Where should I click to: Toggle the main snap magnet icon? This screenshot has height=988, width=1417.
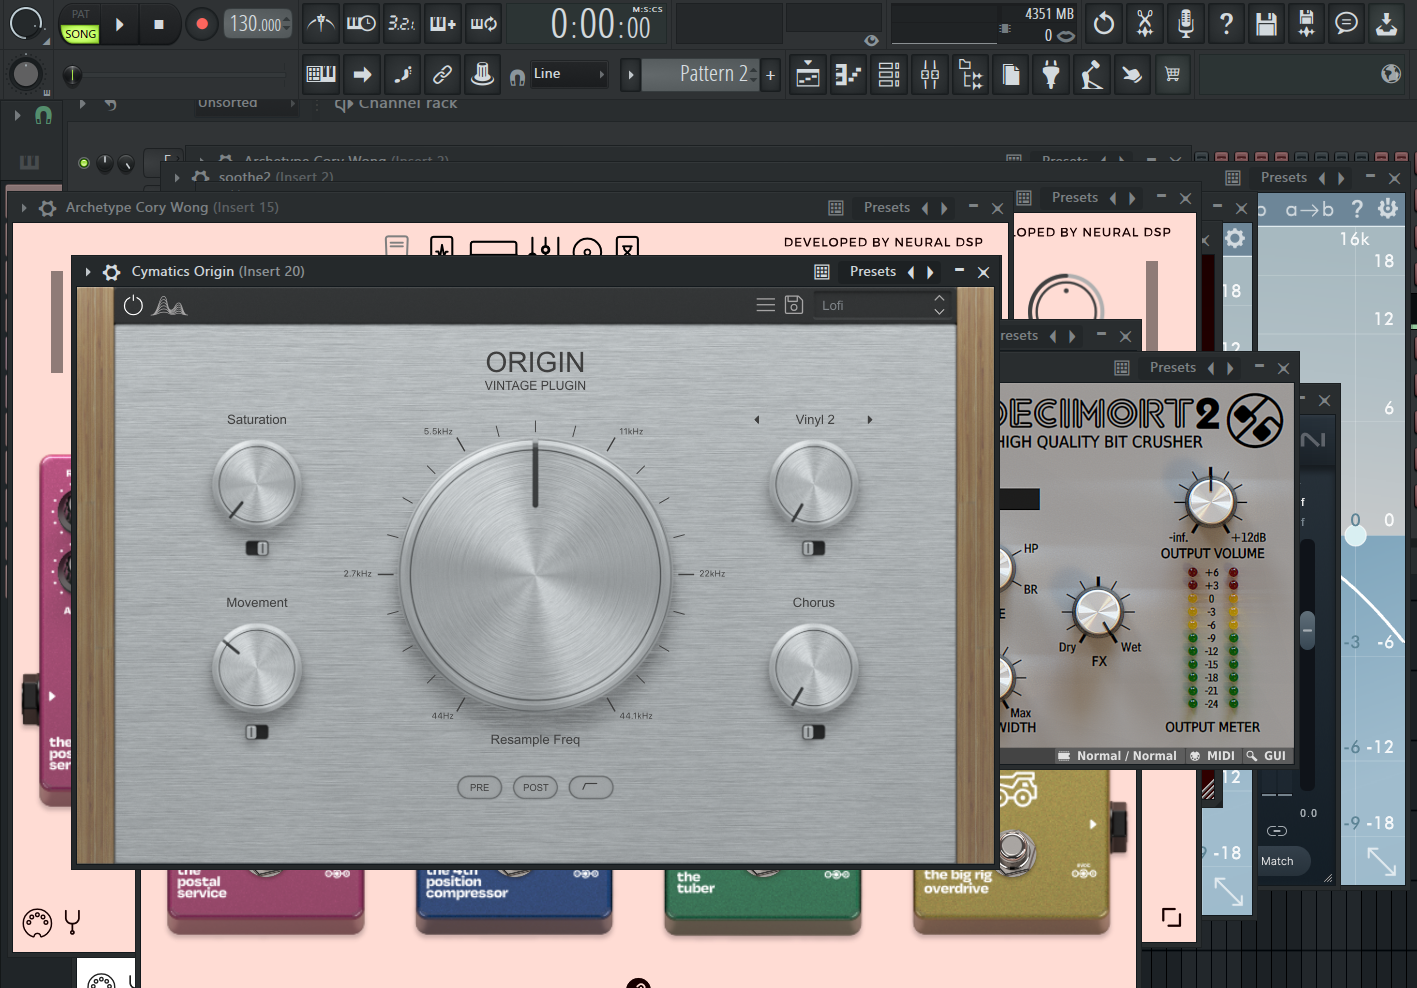tap(518, 76)
